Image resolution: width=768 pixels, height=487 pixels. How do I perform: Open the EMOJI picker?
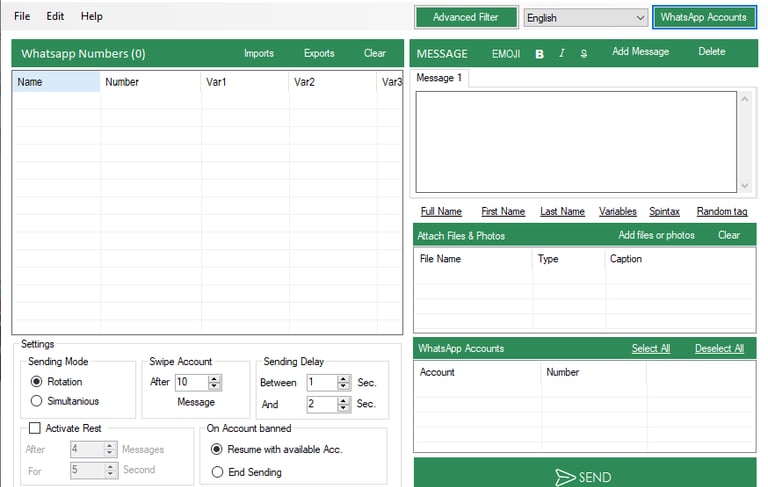506,54
